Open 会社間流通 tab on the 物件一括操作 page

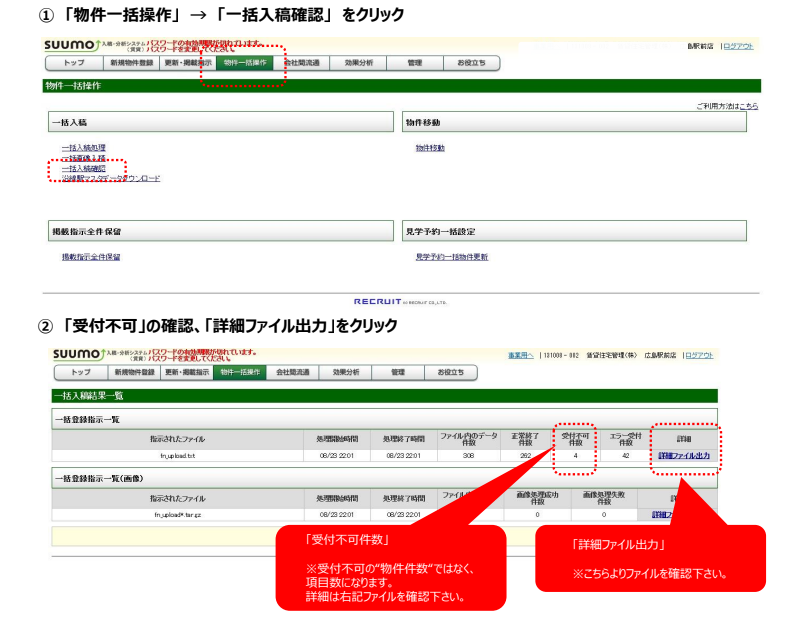pyautogui.click(x=302, y=63)
